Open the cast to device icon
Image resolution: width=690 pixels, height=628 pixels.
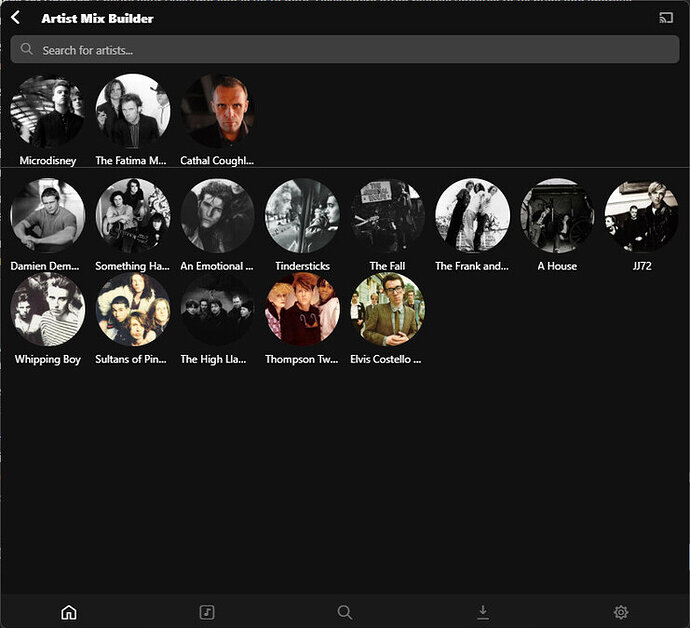click(x=666, y=18)
